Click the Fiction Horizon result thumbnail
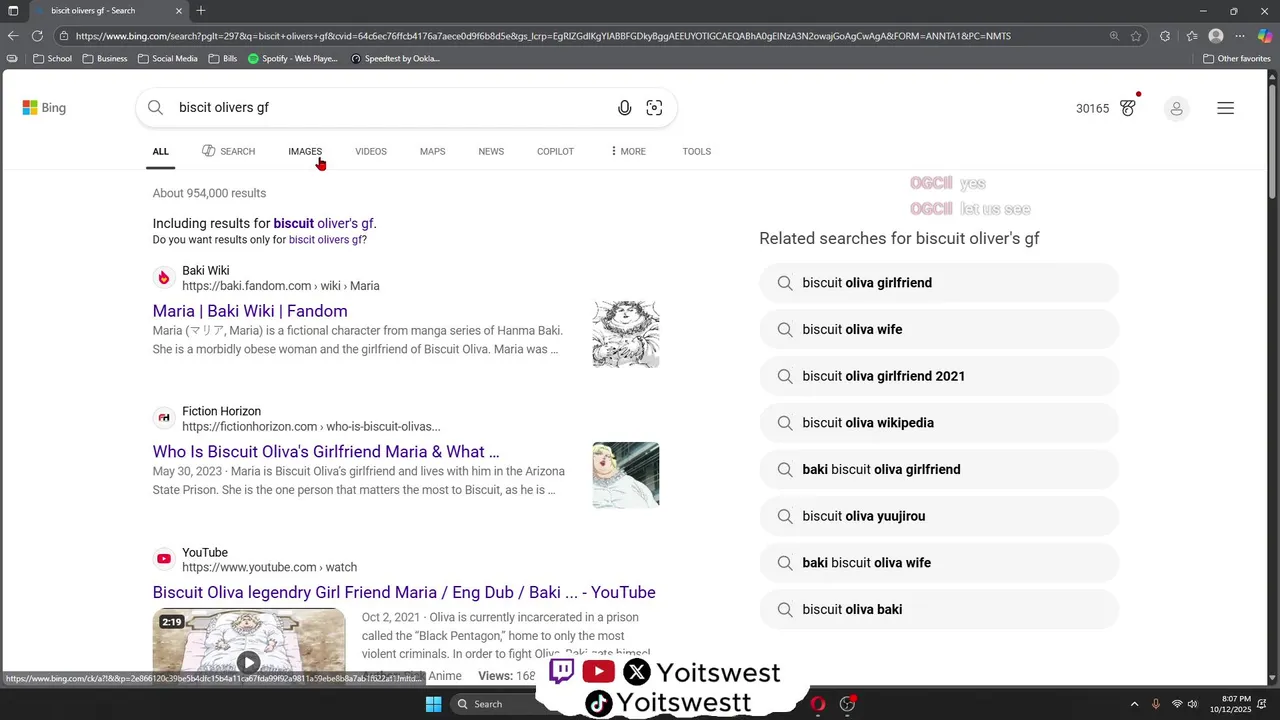The width and height of the screenshot is (1280, 720). tap(626, 475)
